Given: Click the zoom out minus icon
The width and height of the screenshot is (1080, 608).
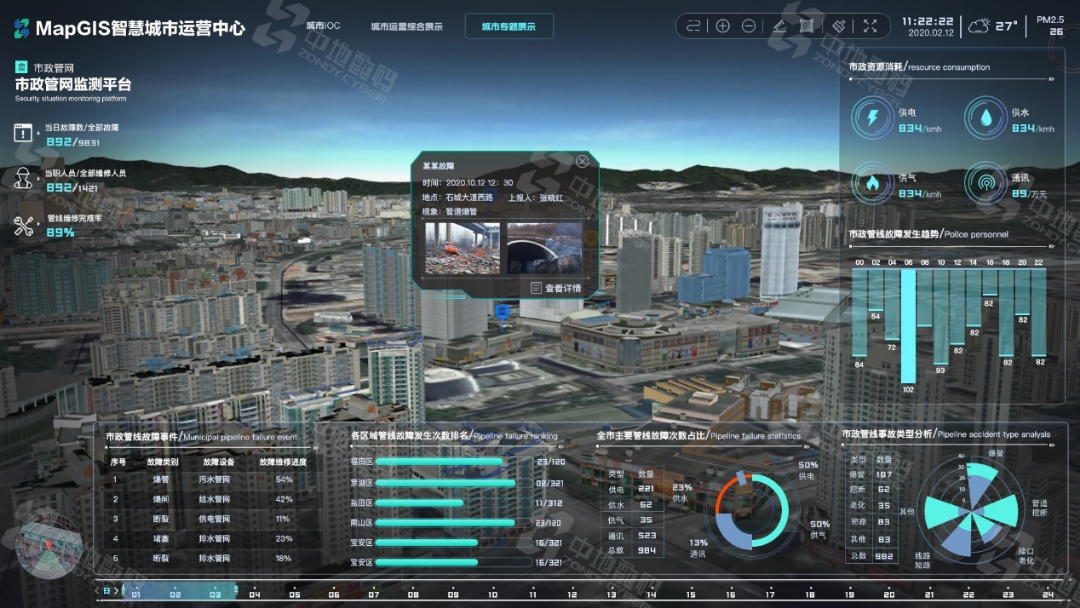Looking at the screenshot, I should pos(749,26).
